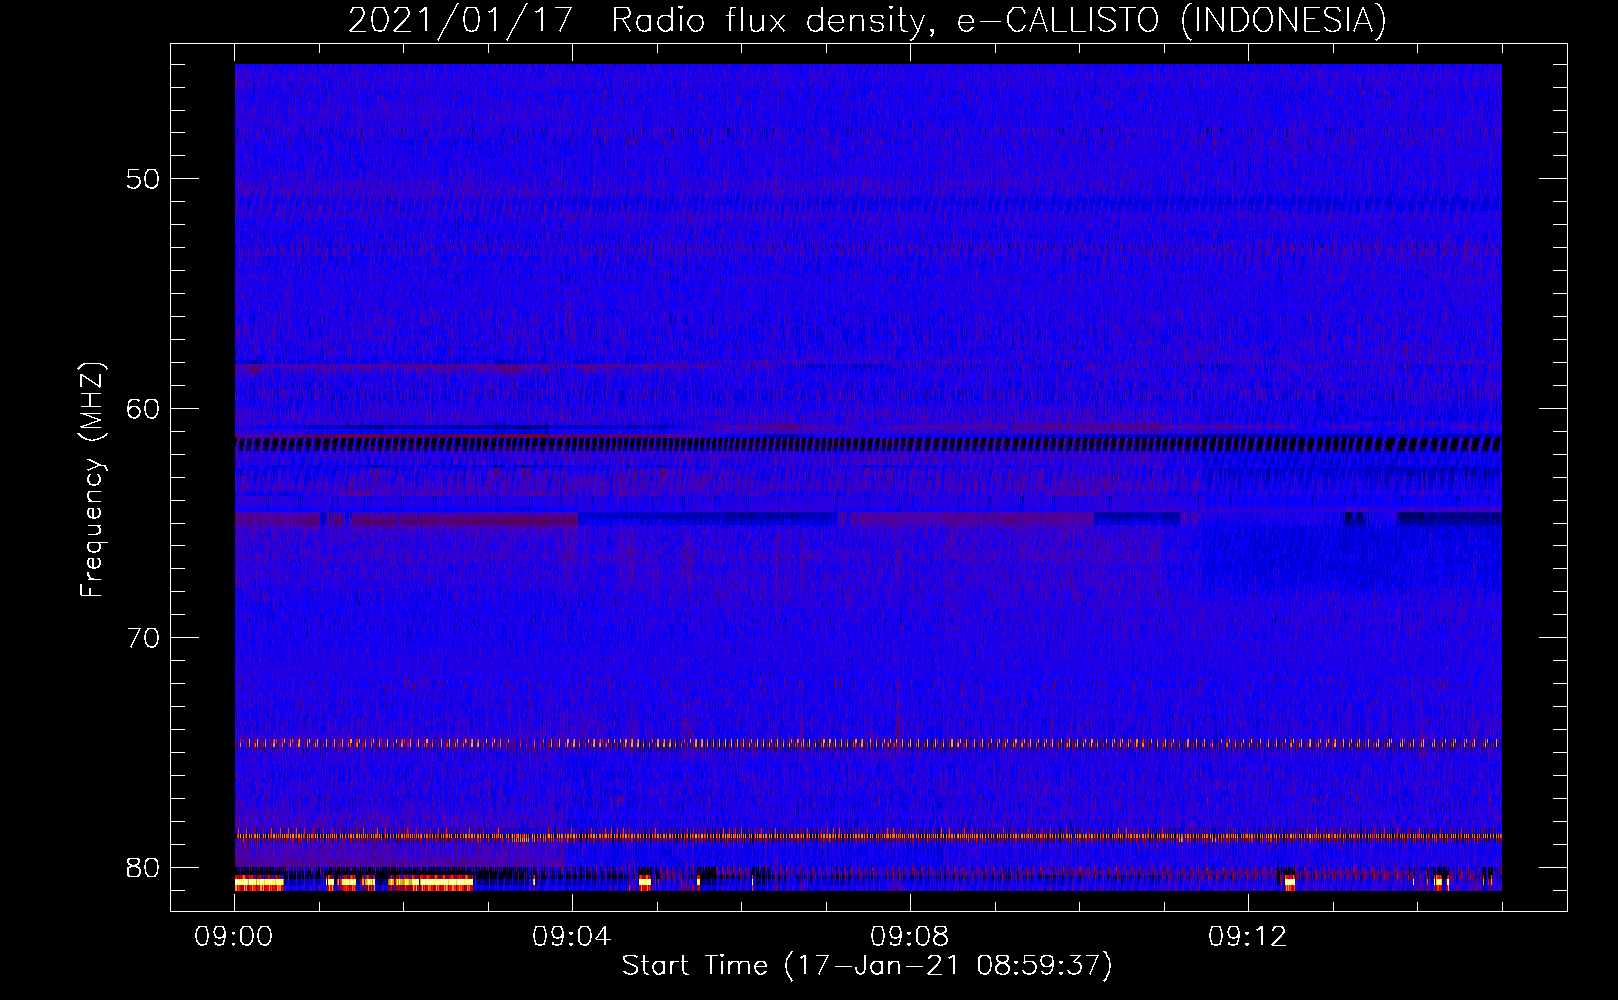The image size is (1618, 1000).
Task: Click the 50 MHz frequency tick label
Action: pos(143,179)
